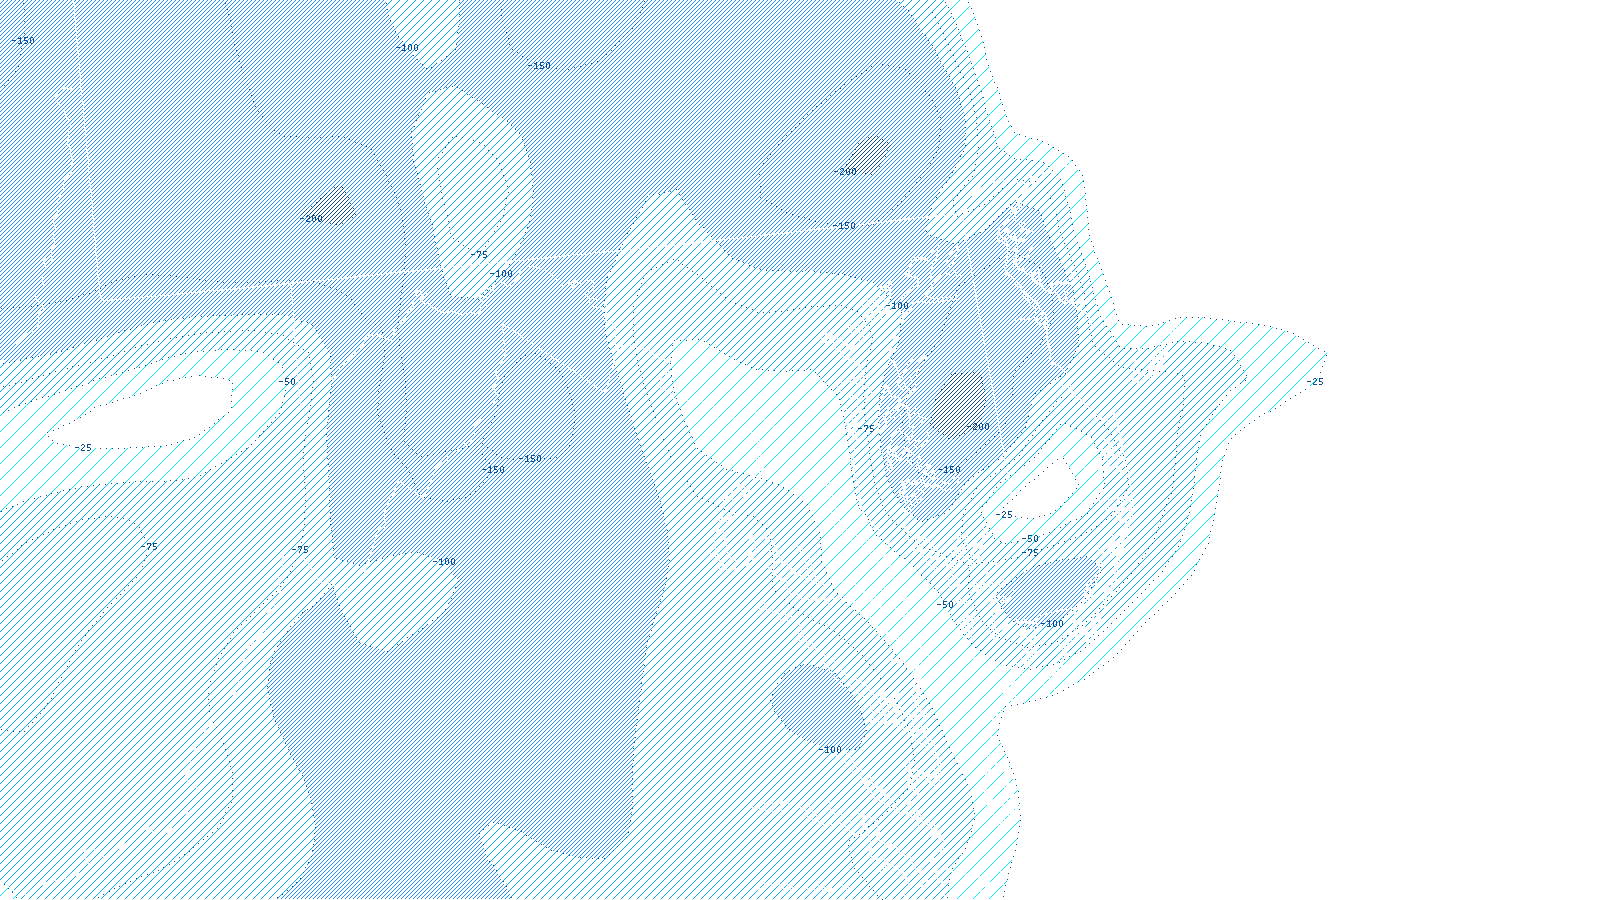Viewport: 1600px width, 900px height.
Task: Pick the -75 label beside the -100 label
Action: click(x=480, y=255)
